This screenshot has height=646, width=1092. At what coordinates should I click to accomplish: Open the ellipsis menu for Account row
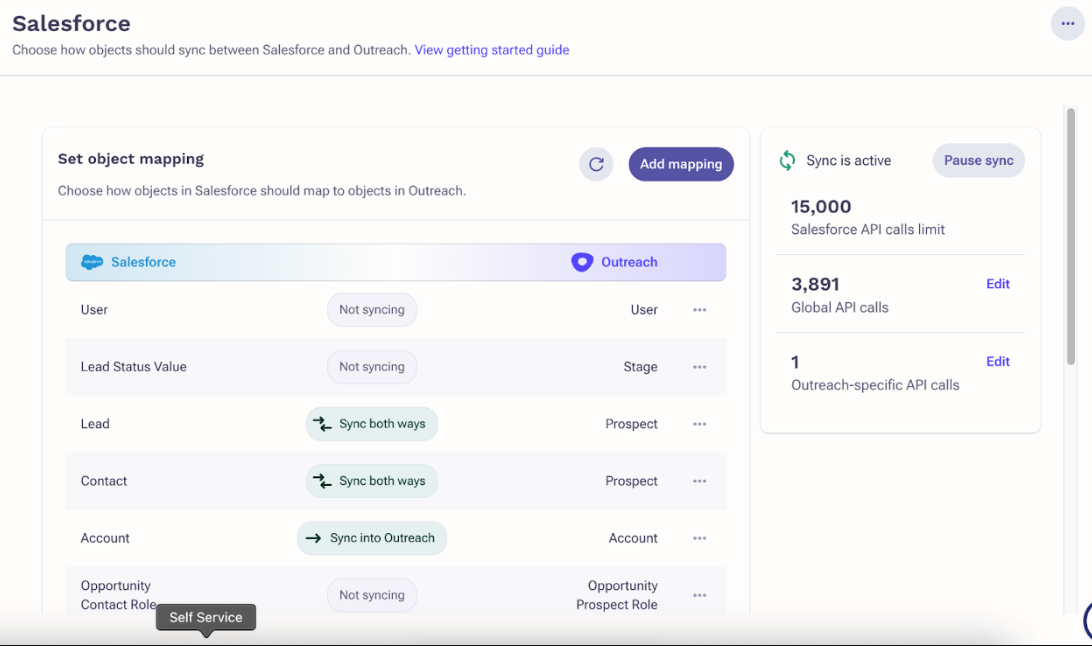click(x=699, y=538)
